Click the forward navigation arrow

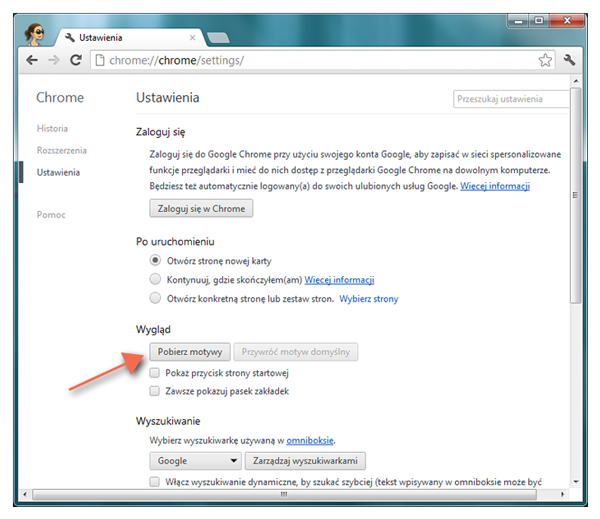coord(54,61)
